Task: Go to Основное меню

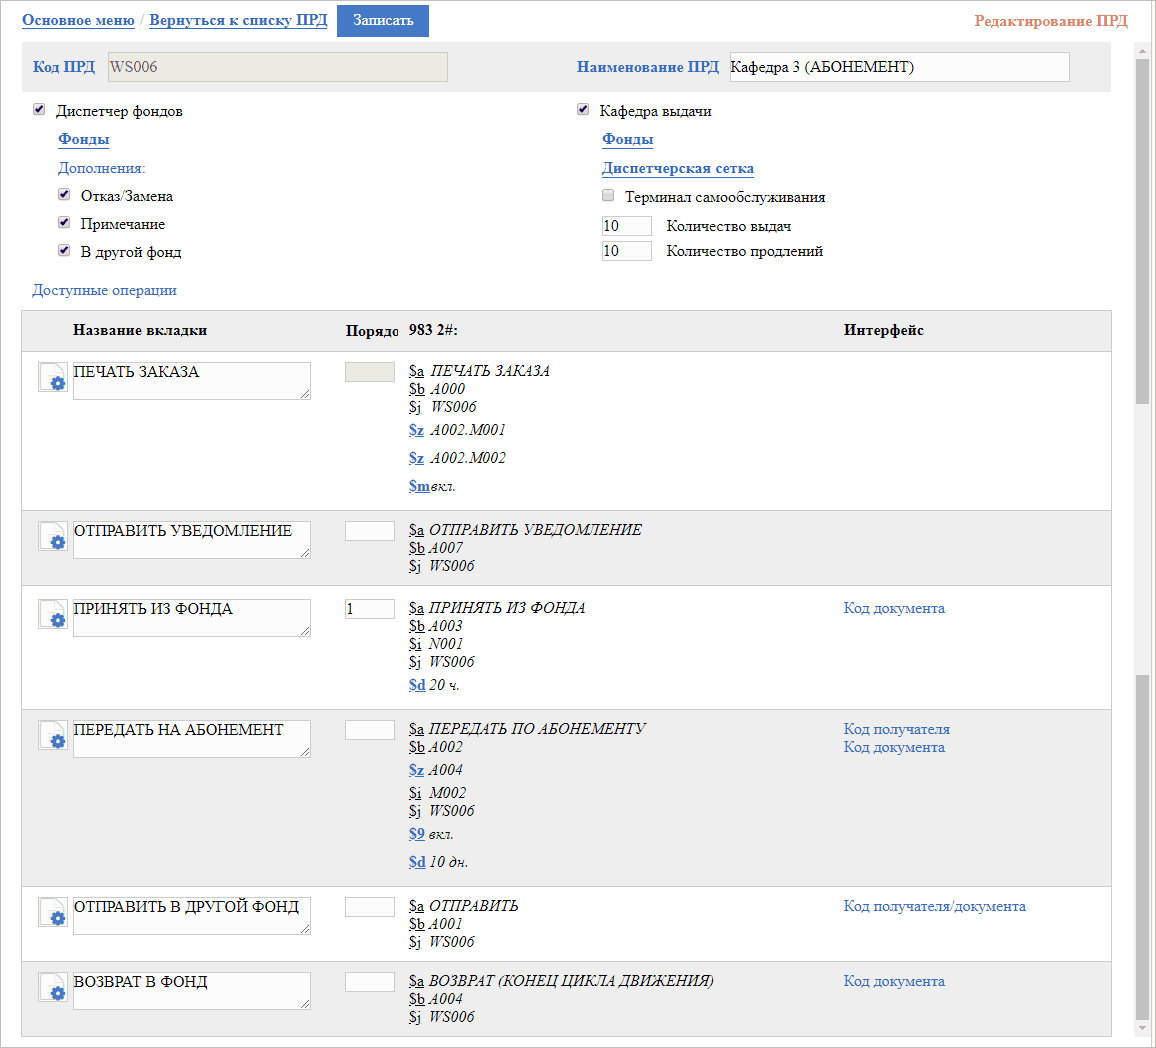Action: click(78, 20)
